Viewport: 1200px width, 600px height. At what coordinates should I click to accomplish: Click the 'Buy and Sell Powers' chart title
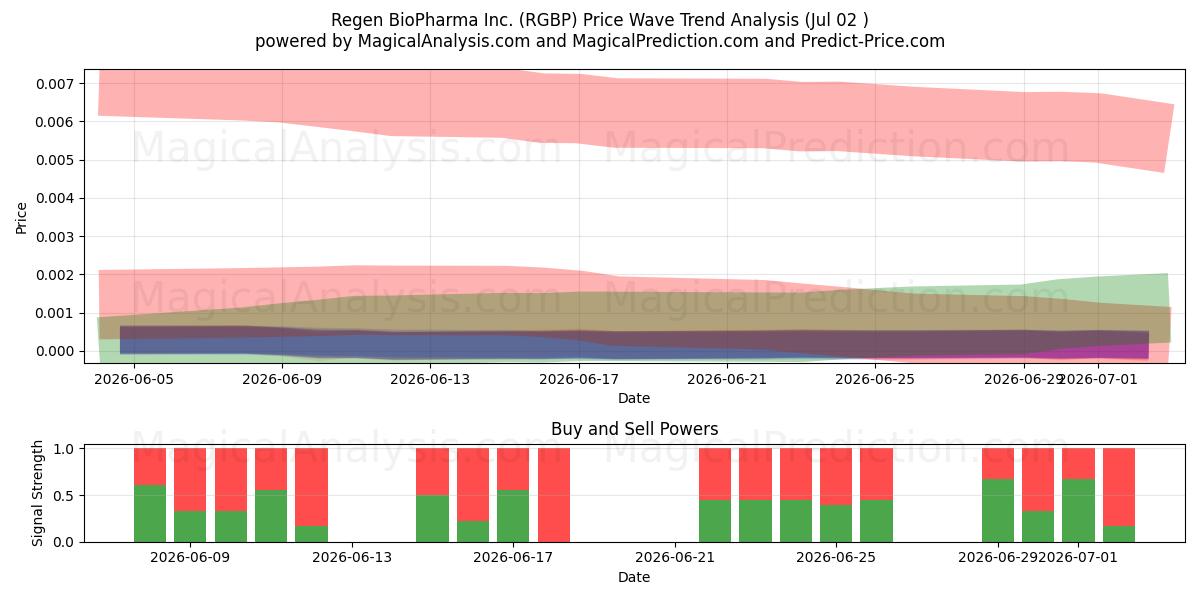pos(634,429)
